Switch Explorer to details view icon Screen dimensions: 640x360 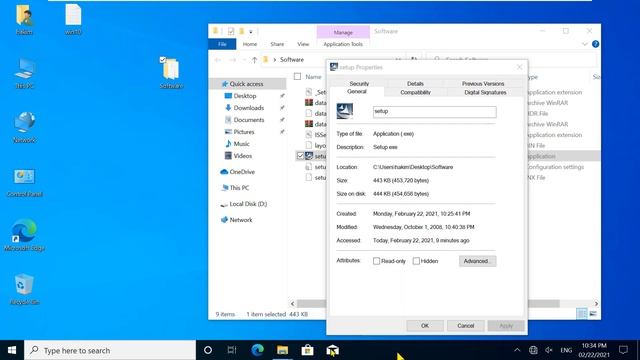[x=582, y=314]
